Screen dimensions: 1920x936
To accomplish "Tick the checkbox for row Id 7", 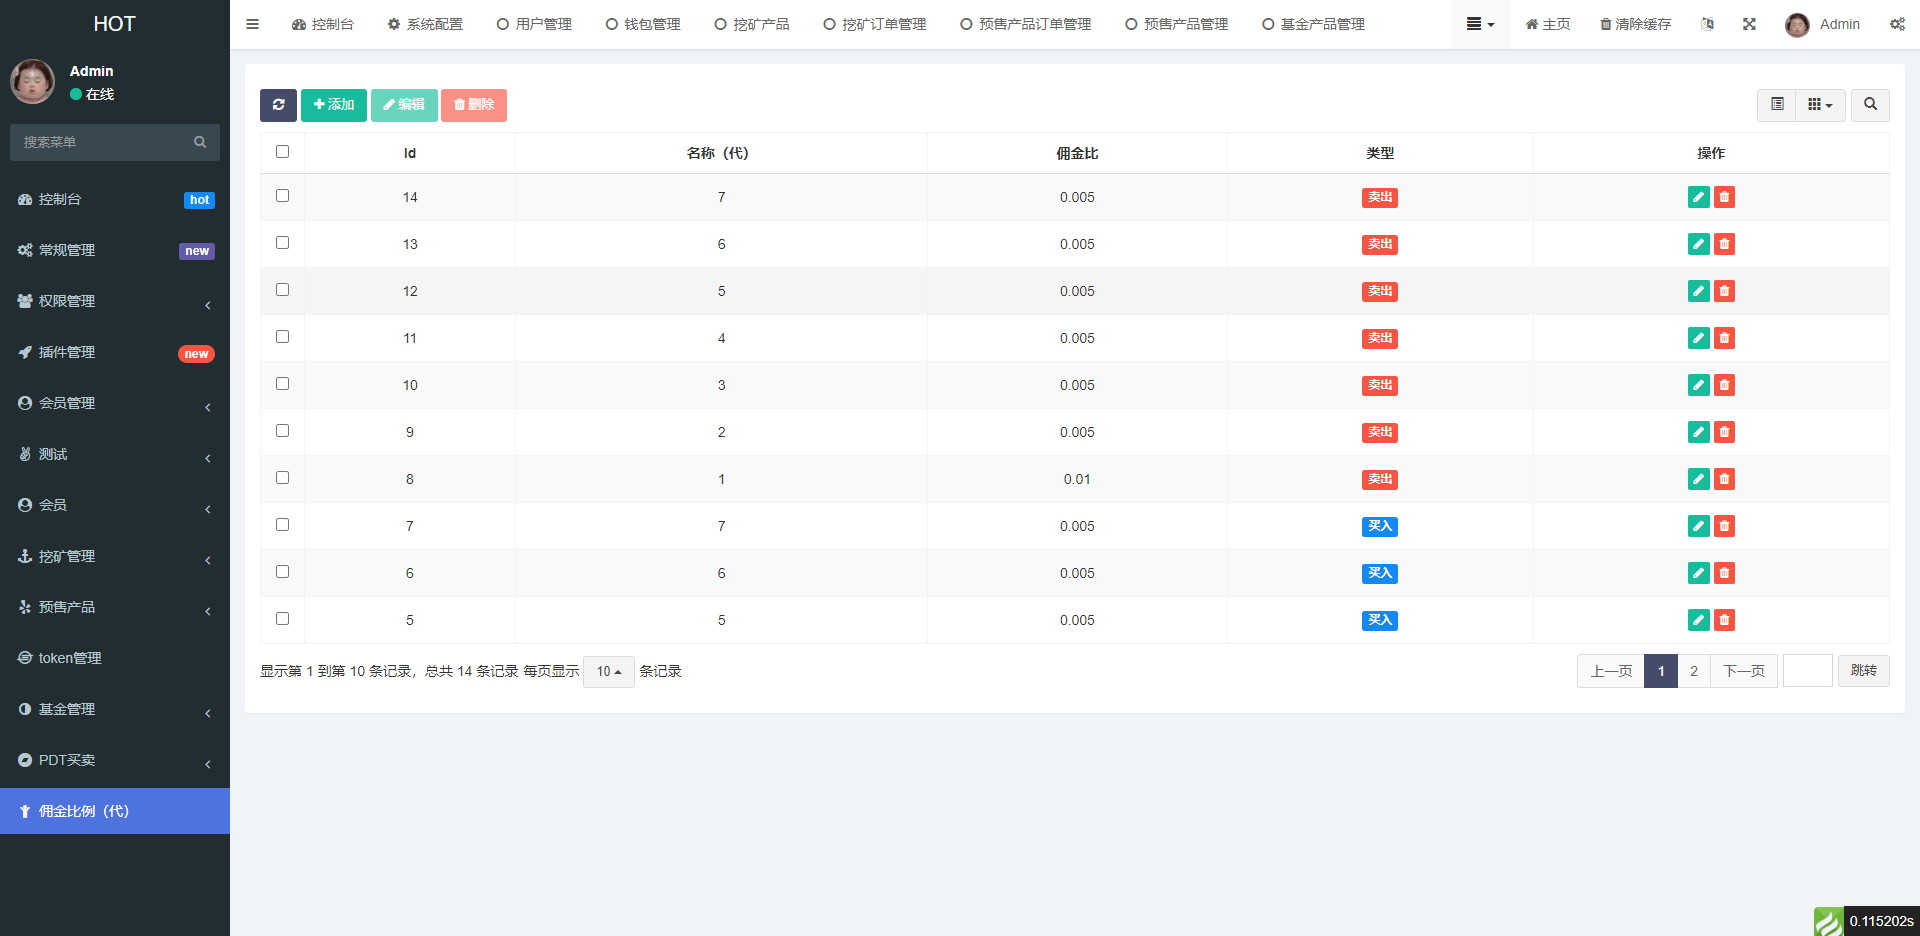I will coord(282,525).
